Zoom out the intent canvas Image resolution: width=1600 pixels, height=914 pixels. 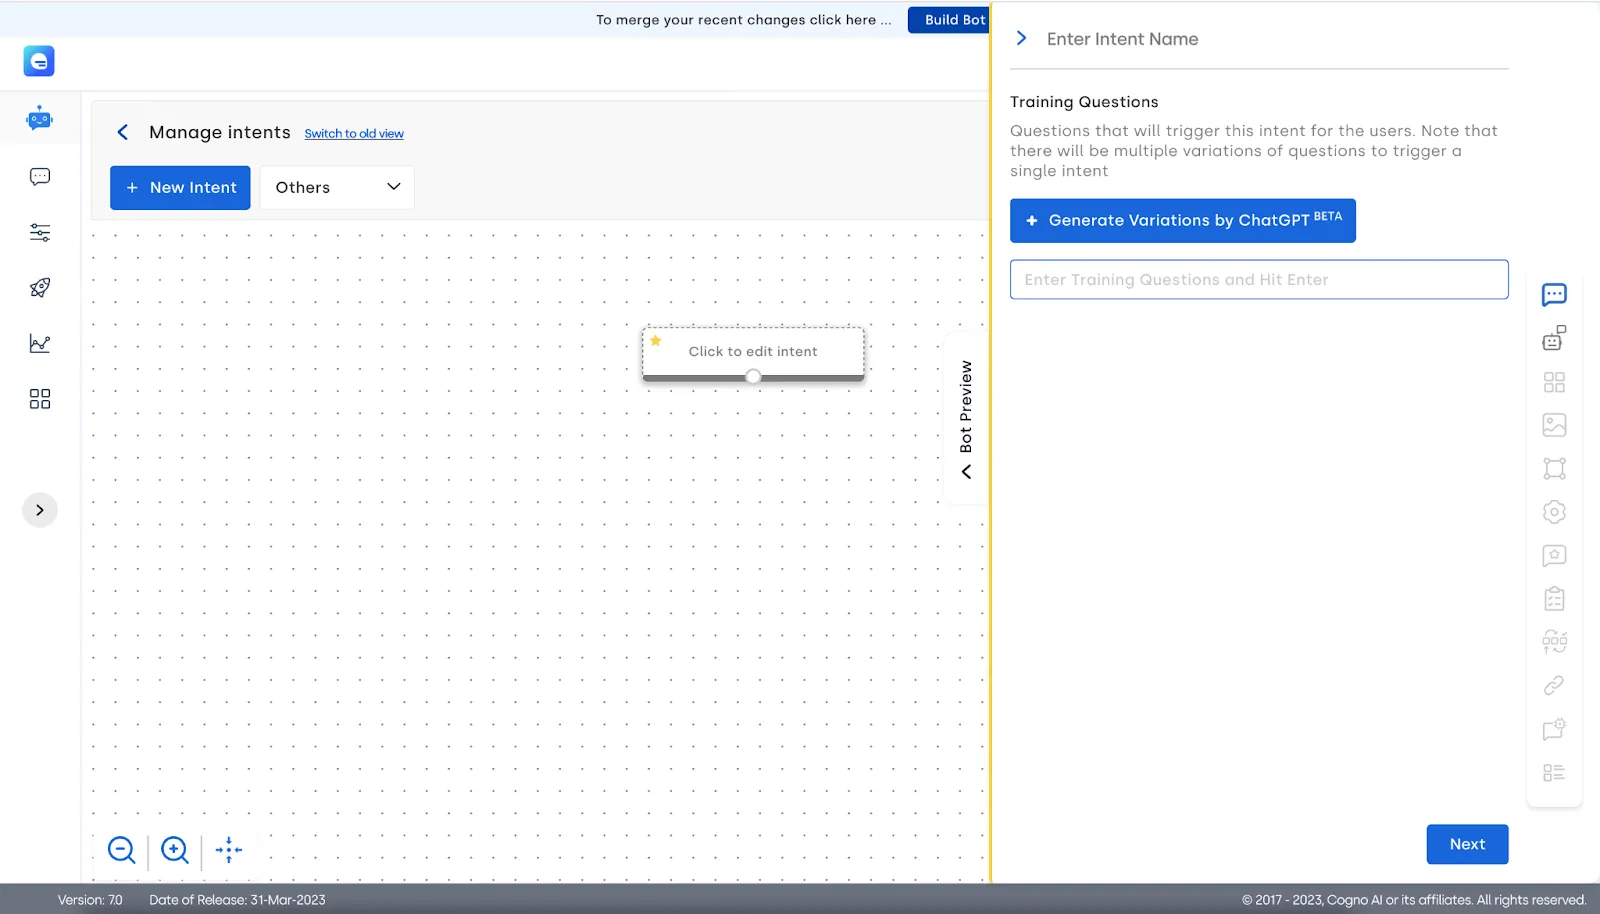122,850
